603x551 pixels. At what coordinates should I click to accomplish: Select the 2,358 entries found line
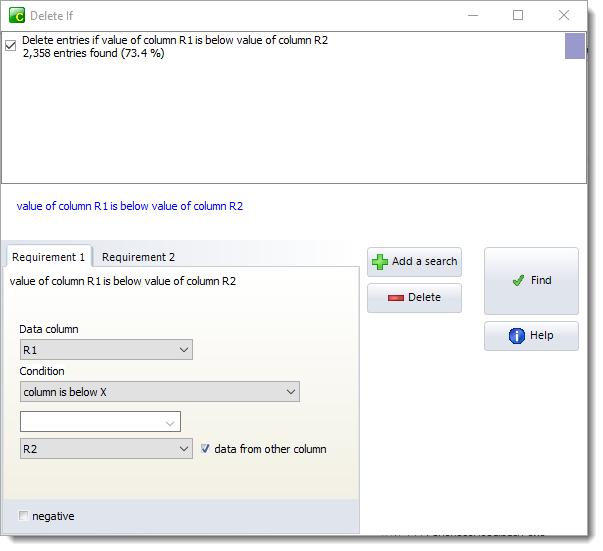coord(93,53)
